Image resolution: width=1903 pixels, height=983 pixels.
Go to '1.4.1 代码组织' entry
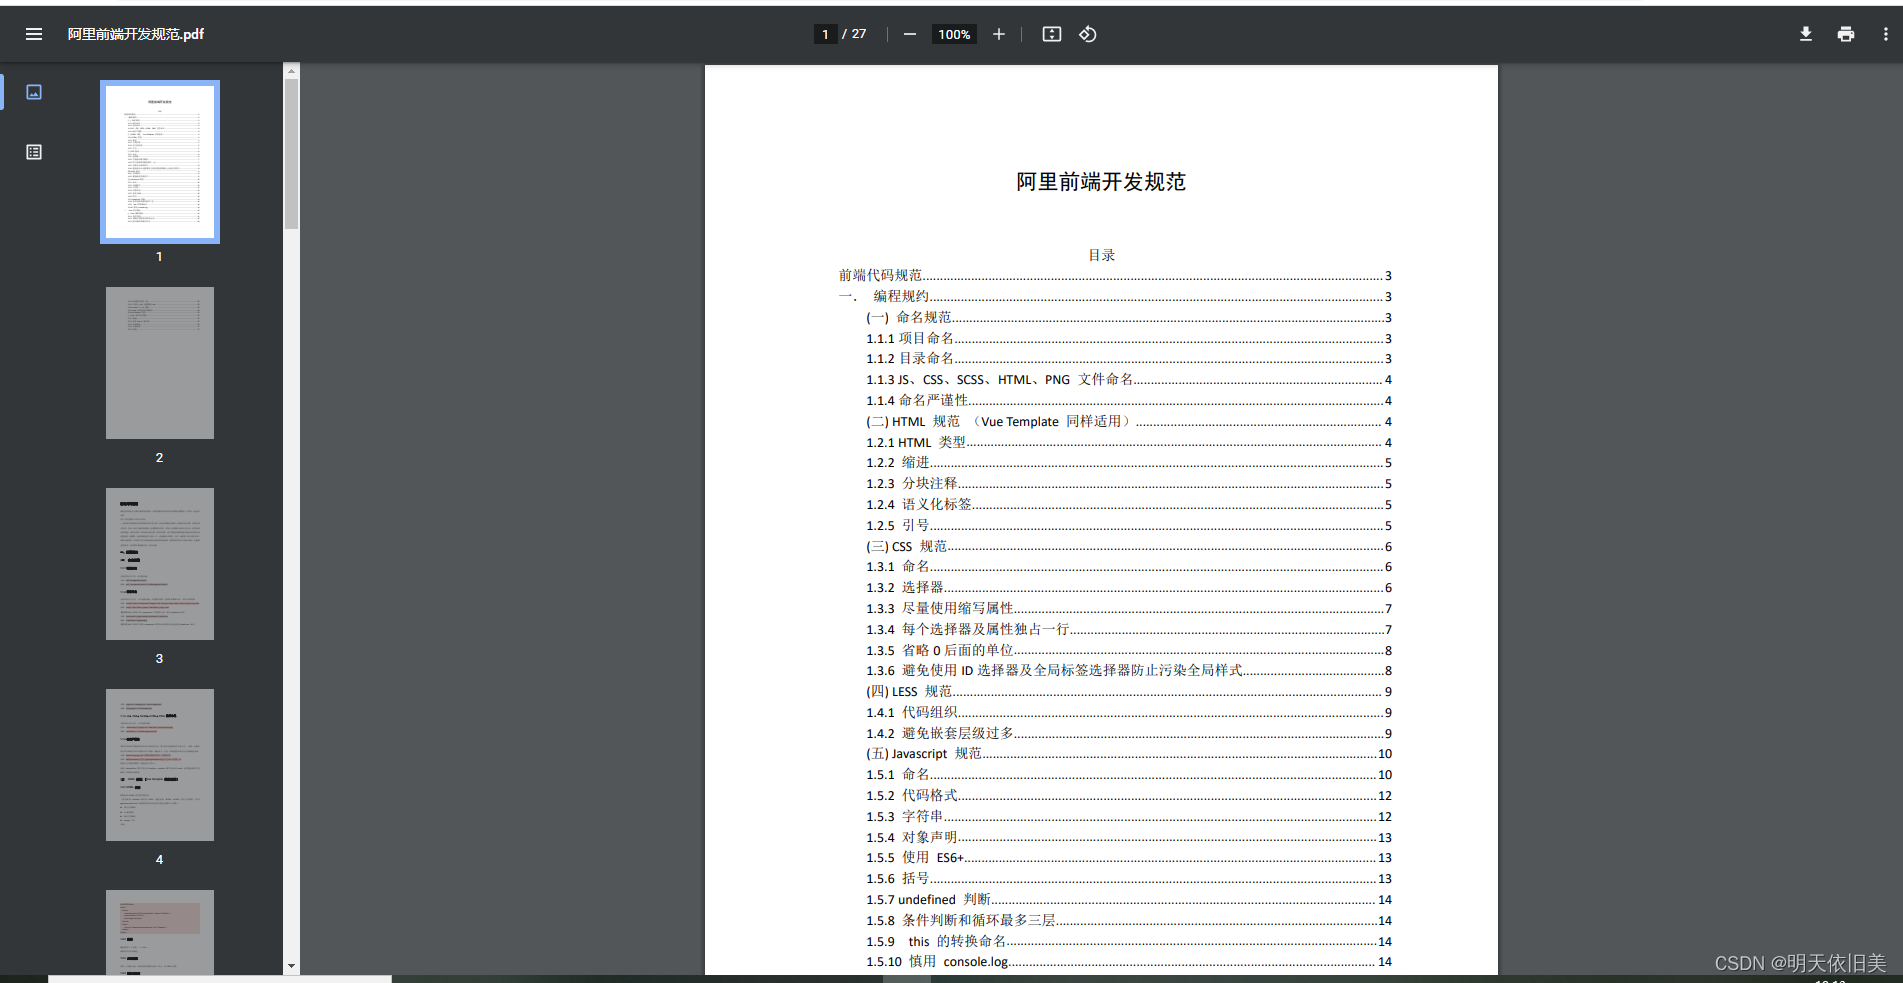point(1129,712)
